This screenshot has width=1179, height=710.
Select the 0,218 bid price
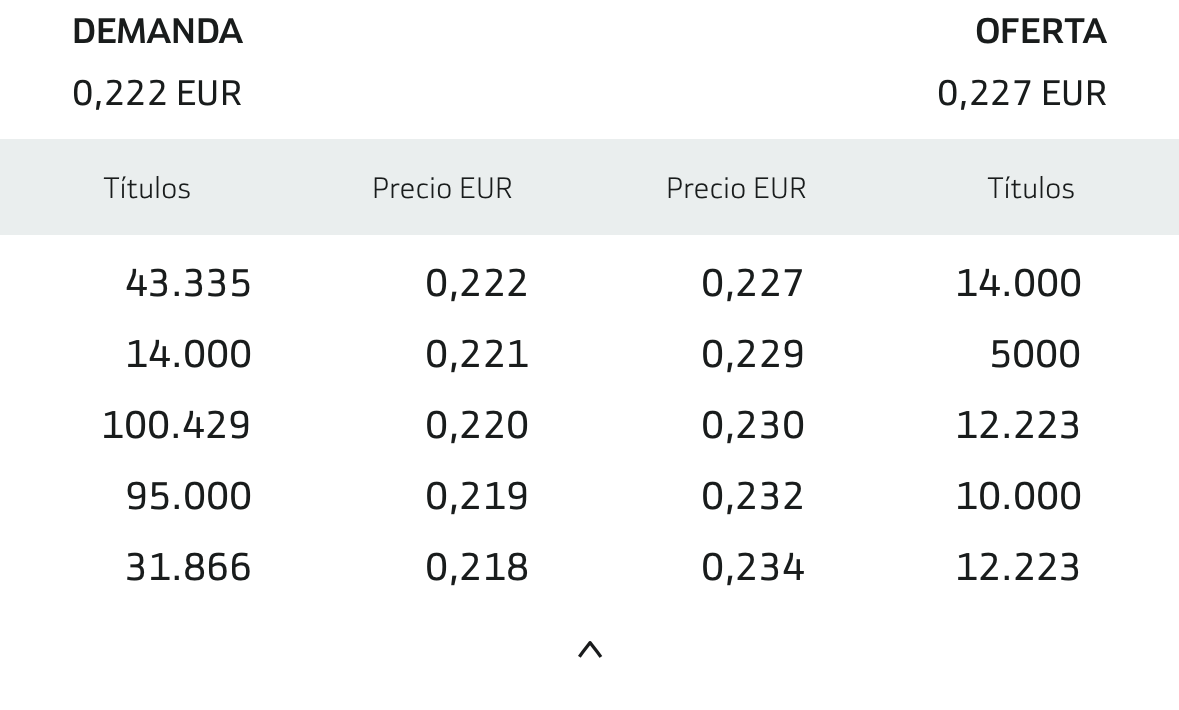tap(477, 567)
